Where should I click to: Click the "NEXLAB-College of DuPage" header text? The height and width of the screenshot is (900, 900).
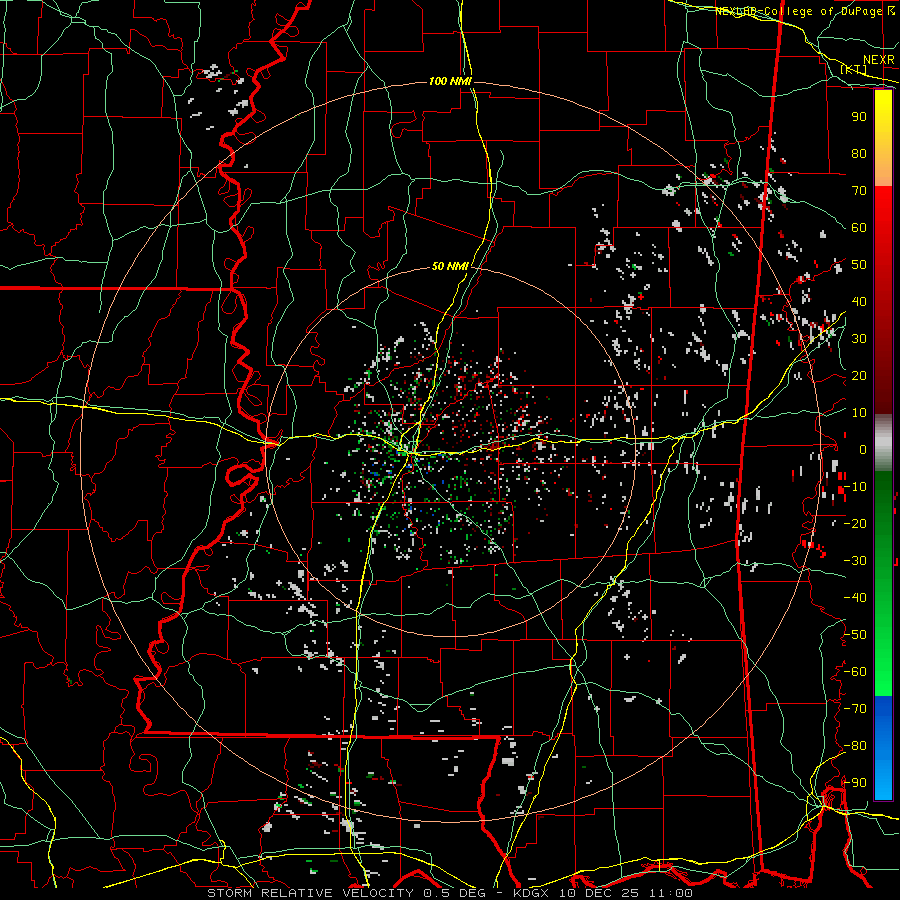click(x=798, y=11)
